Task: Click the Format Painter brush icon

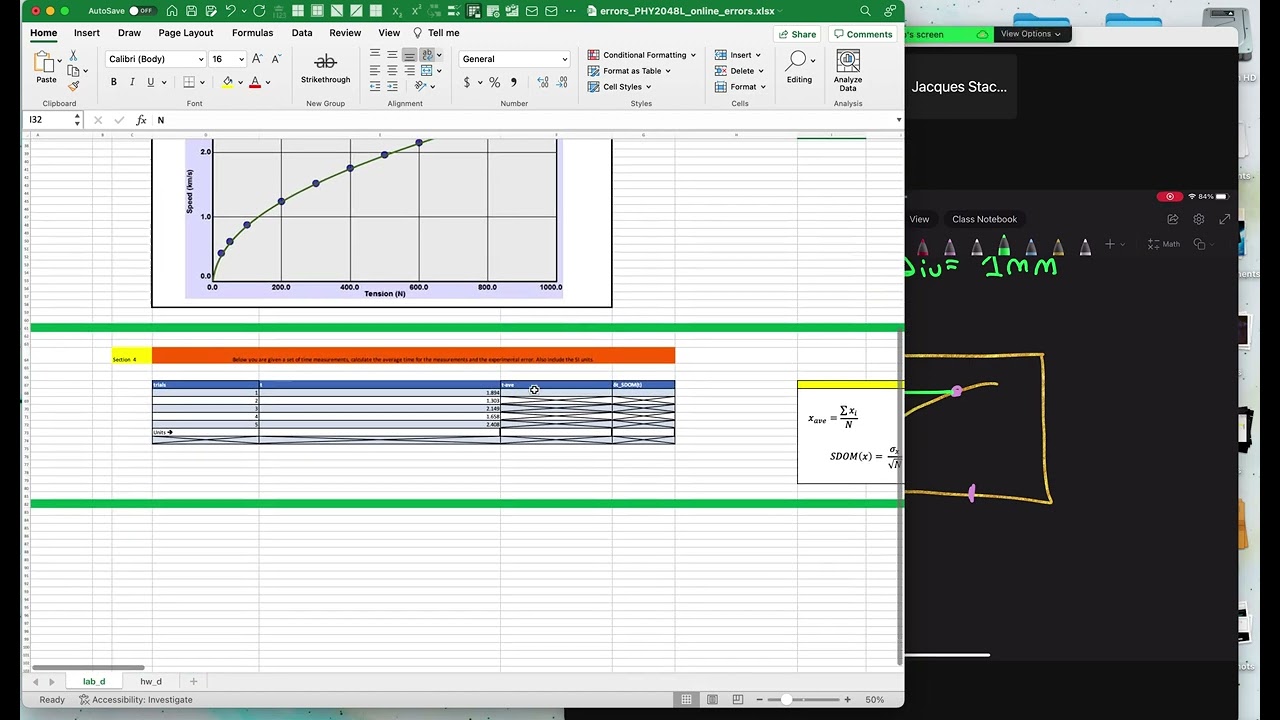Action: [73, 85]
